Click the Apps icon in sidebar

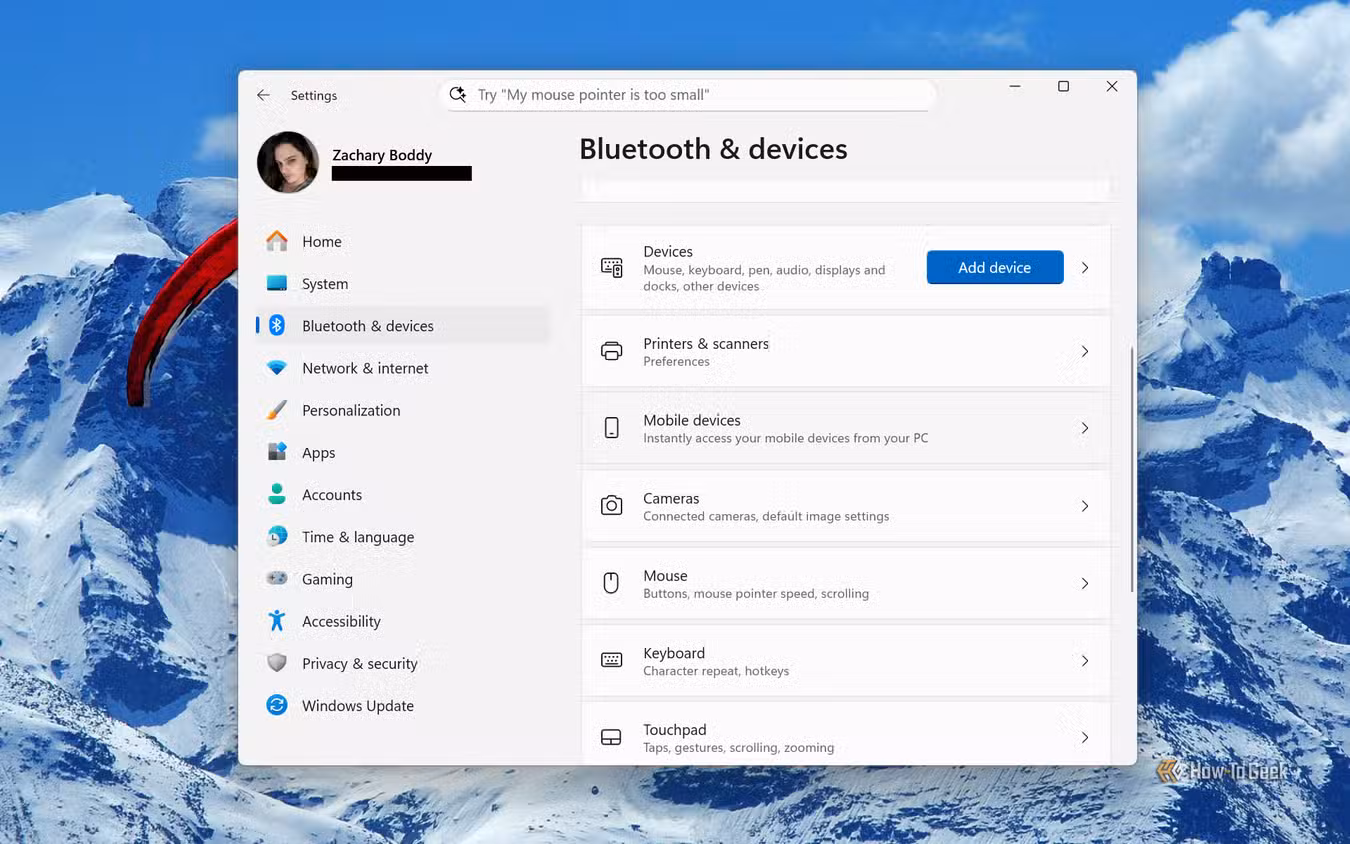[277, 452]
